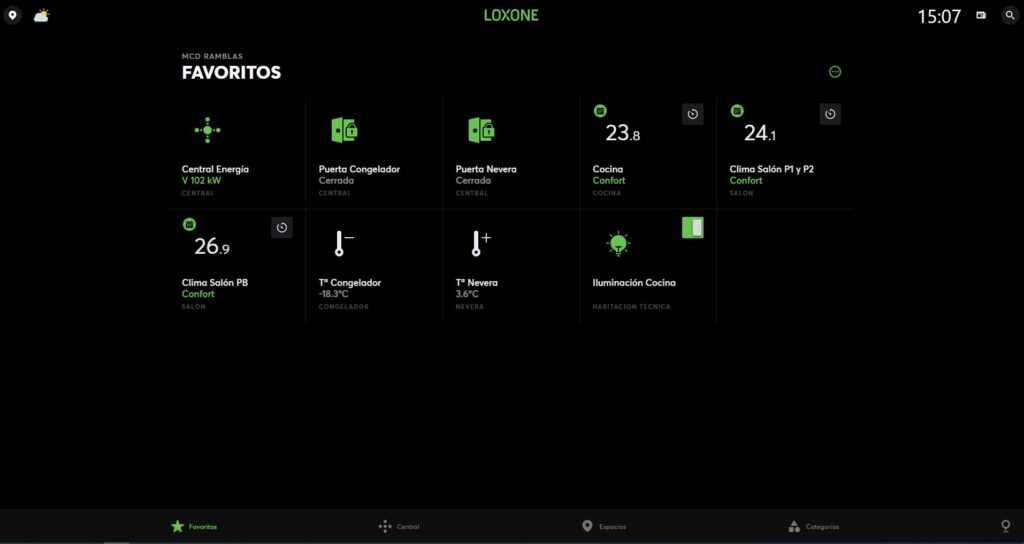This screenshot has width=1024, height=544.
Task: Open the Clima Salón P1 y P2 timer options
Action: (x=830, y=114)
